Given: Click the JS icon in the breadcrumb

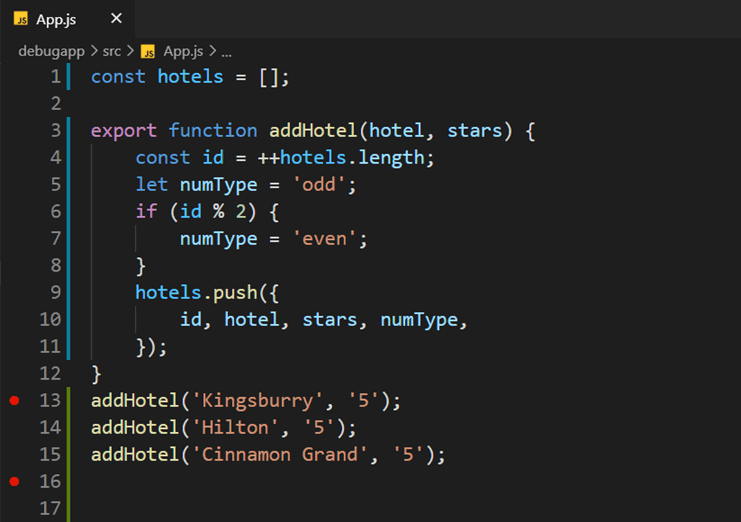Looking at the screenshot, I should pos(148,51).
